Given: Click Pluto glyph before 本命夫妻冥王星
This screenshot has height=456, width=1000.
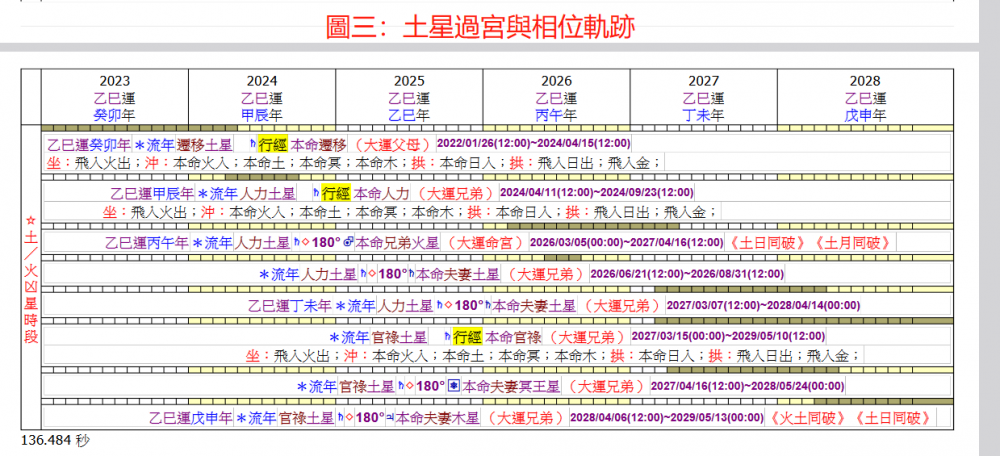Looking at the screenshot, I should 452,386.
